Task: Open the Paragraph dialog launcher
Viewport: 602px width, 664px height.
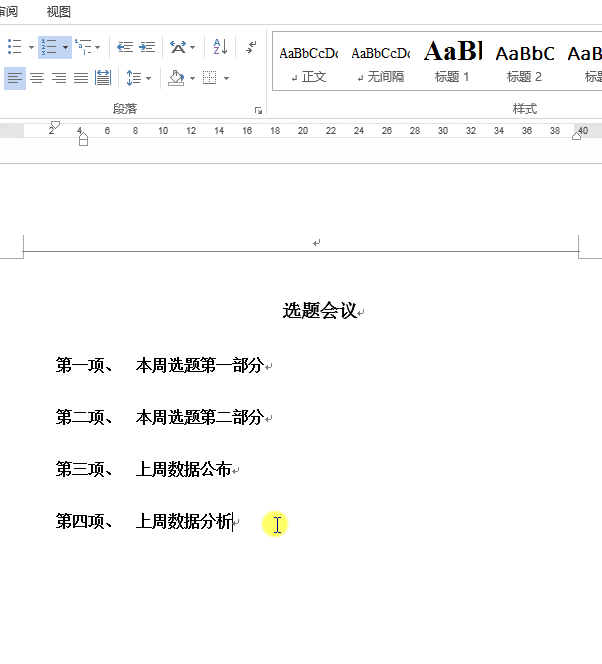Action: tap(258, 111)
